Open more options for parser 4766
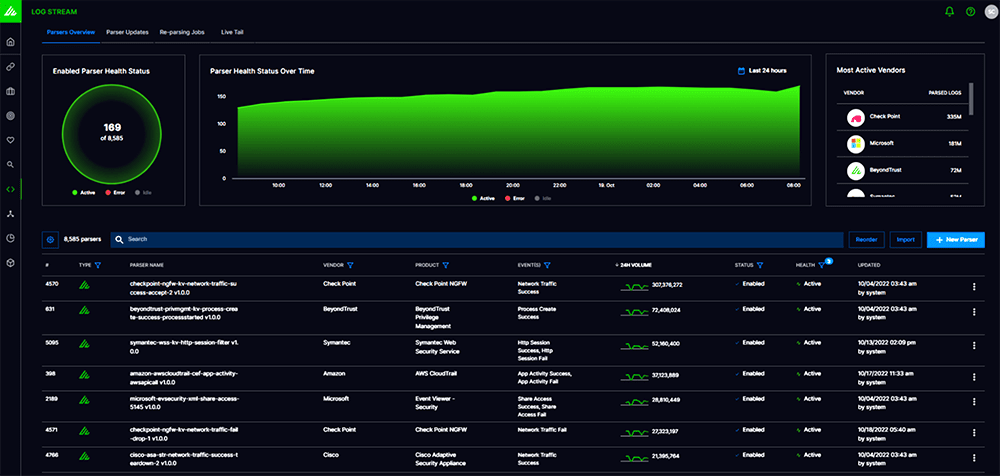Viewport: 1000px width, 476px height. [973, 458]
